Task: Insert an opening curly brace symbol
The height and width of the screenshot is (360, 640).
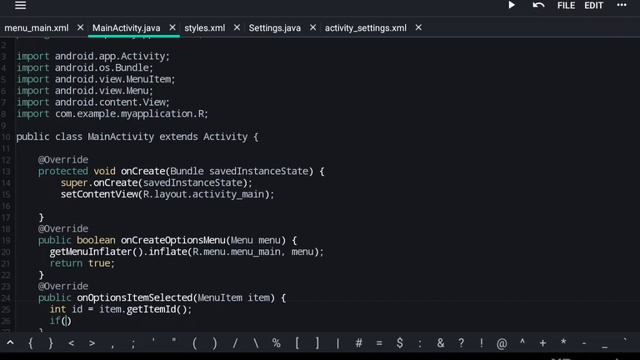Action: pyautogui.click(x=30, y=343)
